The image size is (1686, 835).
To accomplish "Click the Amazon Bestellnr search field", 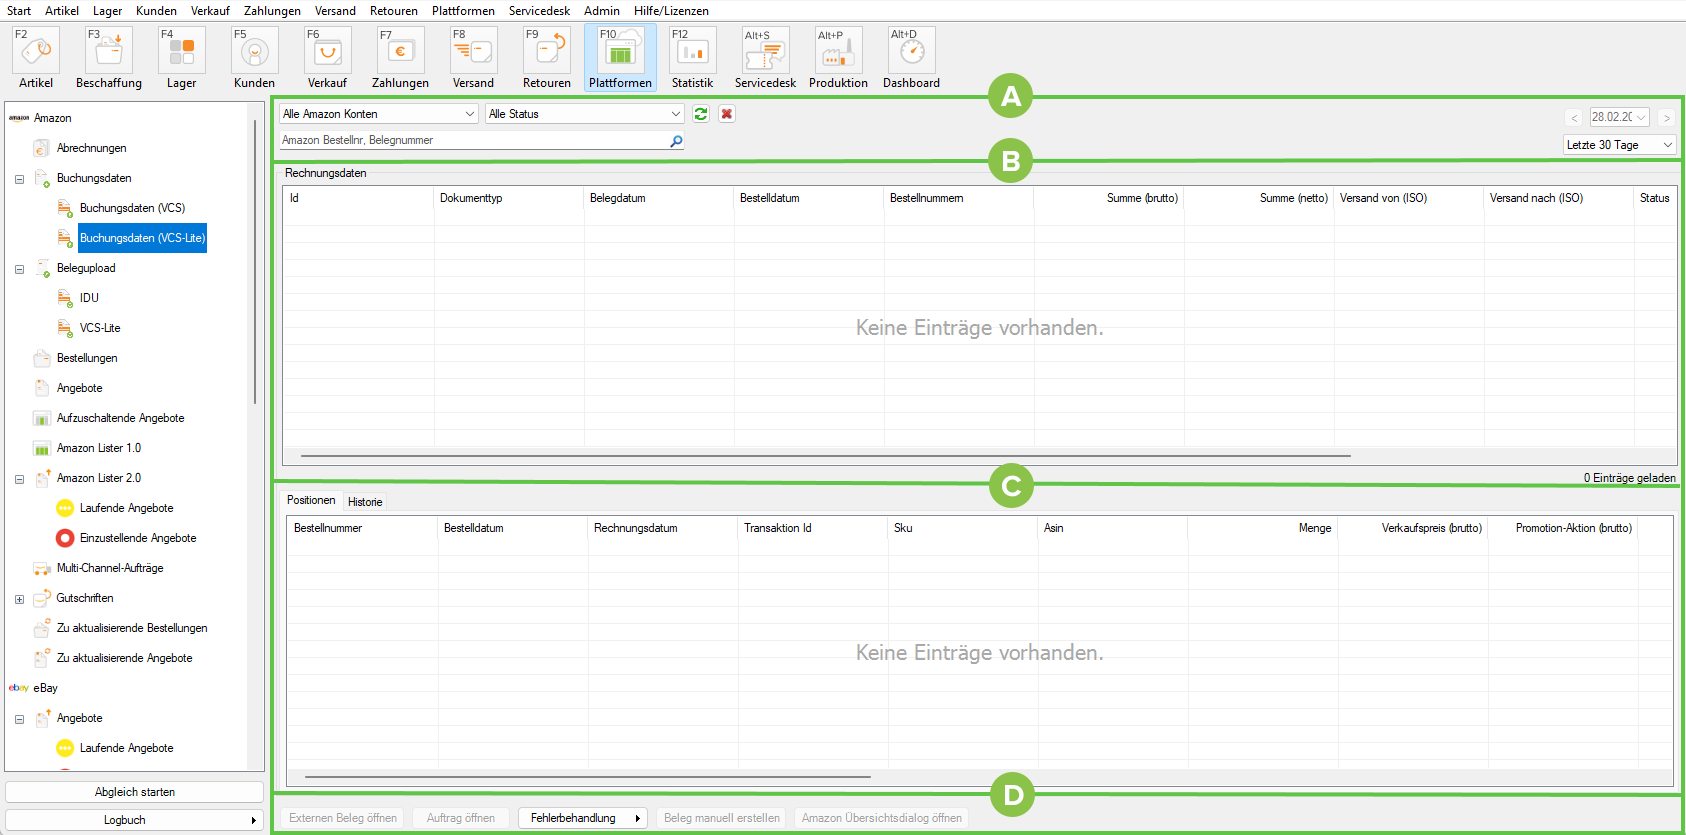I will tap(470, 141).
